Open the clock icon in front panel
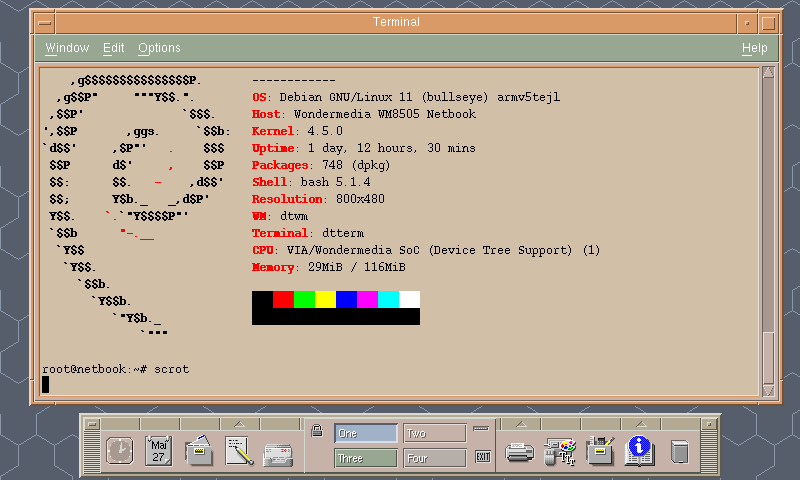The height and width of the screenshot is (480, 800). pos(120,451)
